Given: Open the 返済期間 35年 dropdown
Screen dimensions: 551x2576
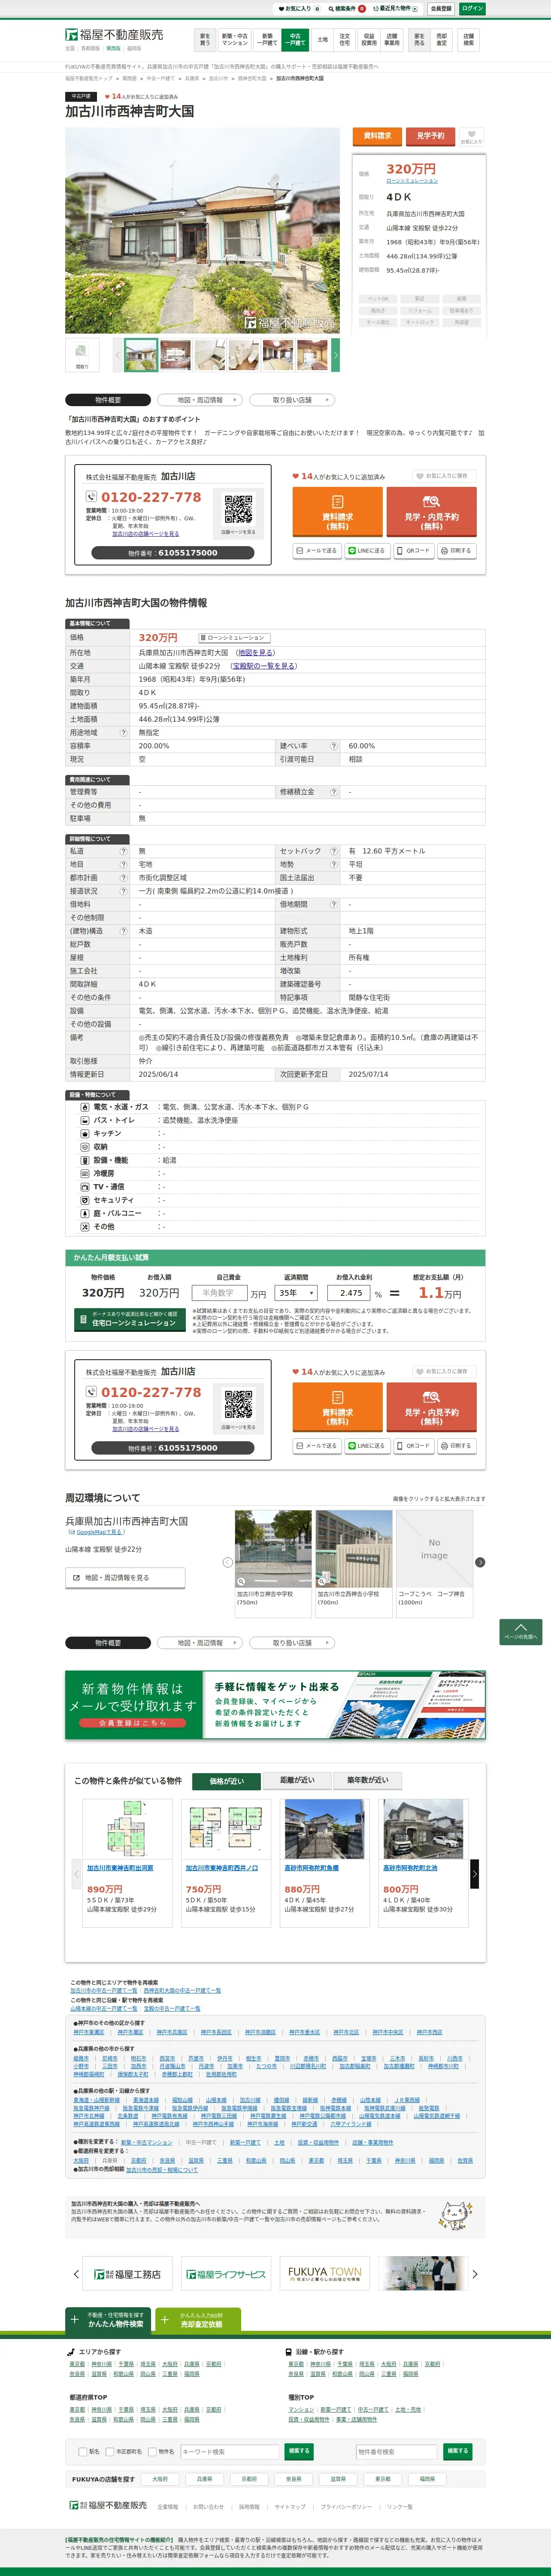Looking at the screenshot, I should tap(297, 1293).
